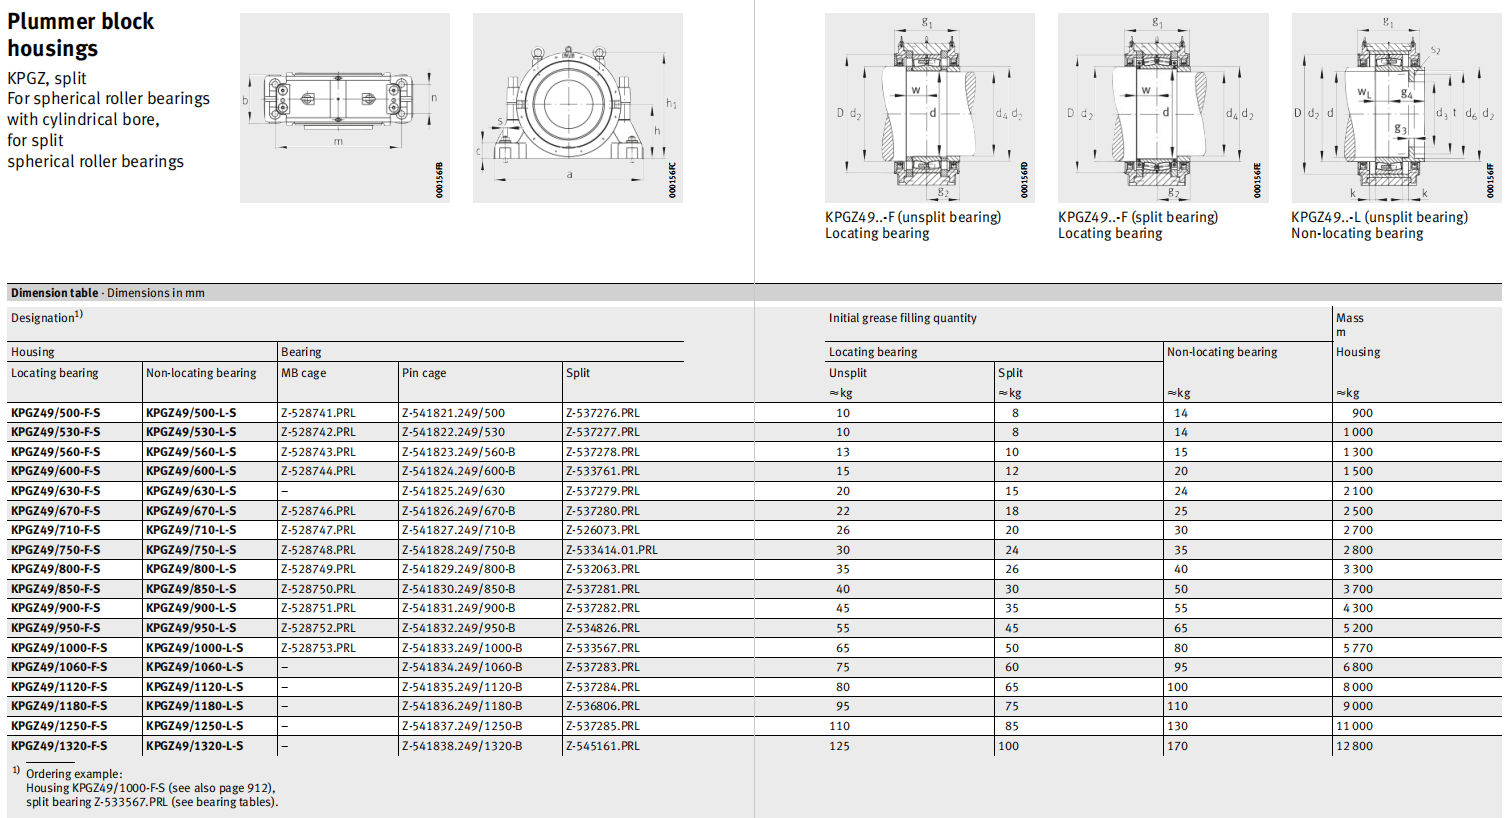Click the top-view housing drawing with dimension m

coord(344,107)
